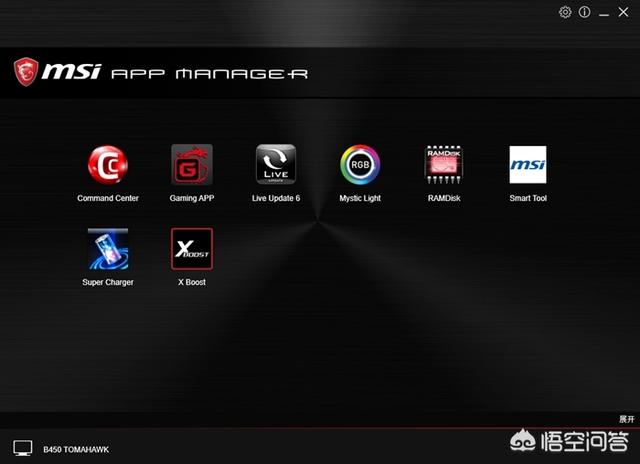Open the X Boost icon
Screen dimensions: 640x464
pyautogui.click(x=192, y=249)
